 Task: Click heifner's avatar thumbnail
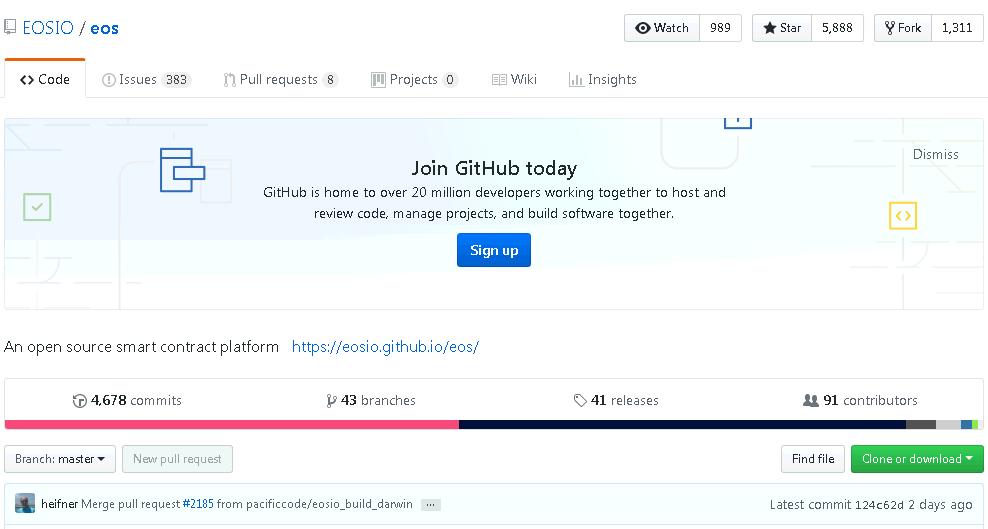click(25, 504)
